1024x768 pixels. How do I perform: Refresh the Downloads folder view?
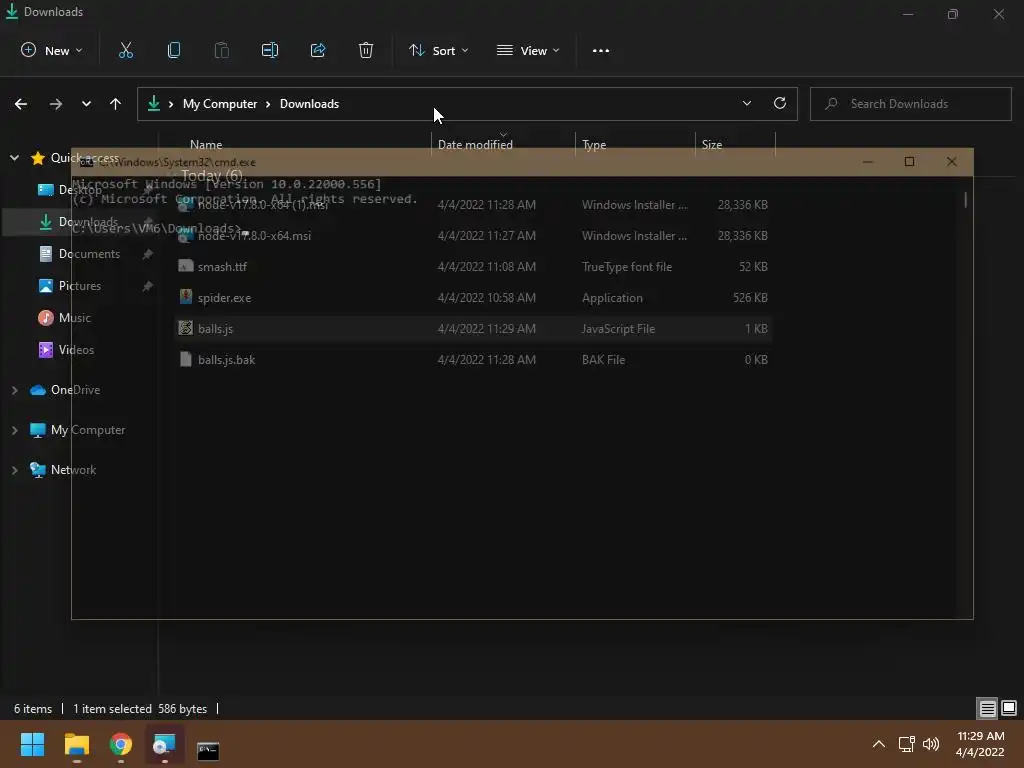tap(780, 103)
